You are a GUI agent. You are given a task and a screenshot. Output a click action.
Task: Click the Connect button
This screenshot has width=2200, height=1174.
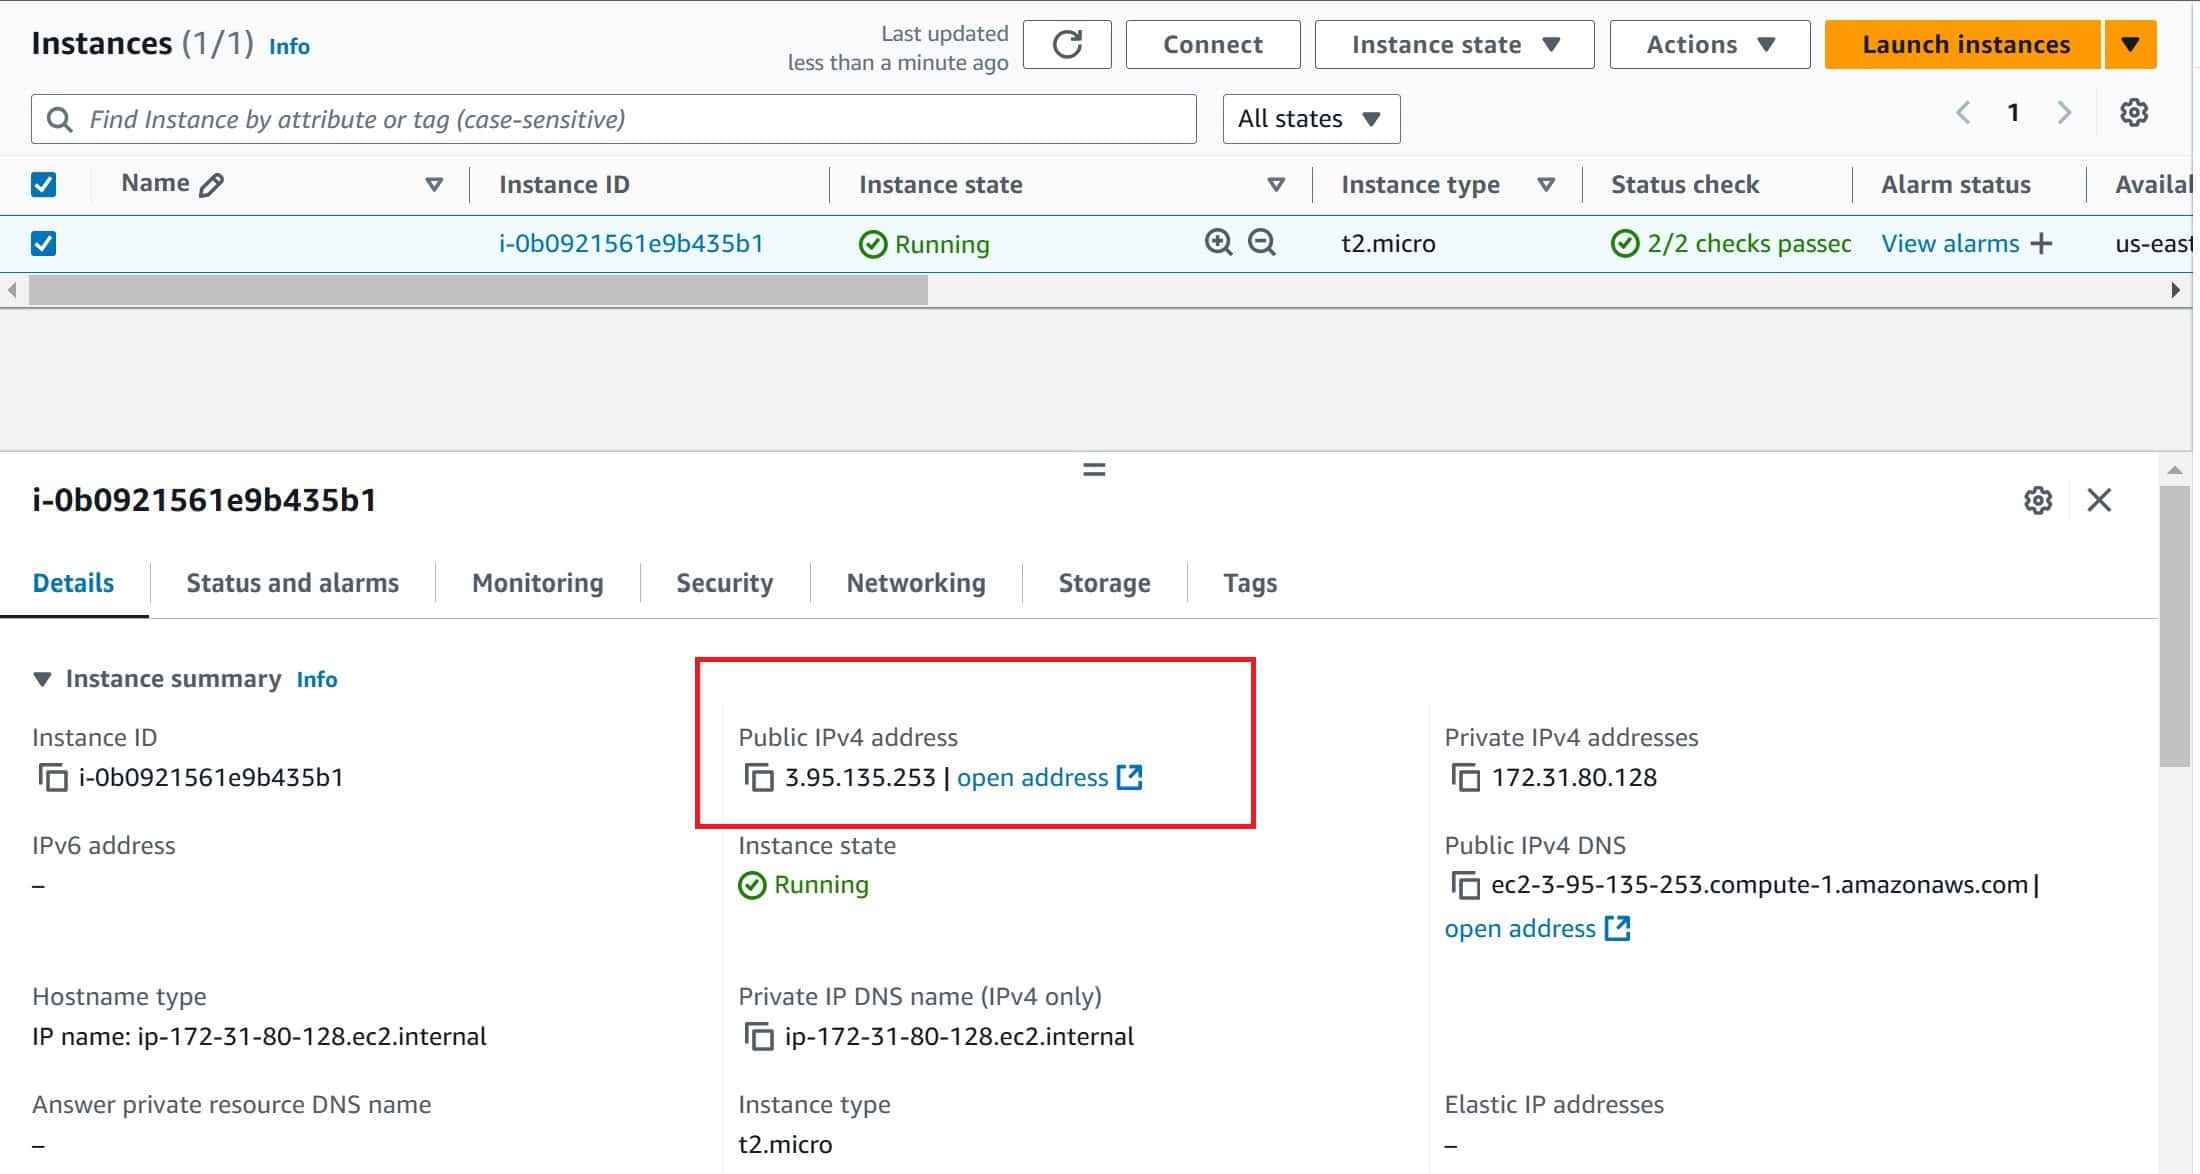(1212, 44)
